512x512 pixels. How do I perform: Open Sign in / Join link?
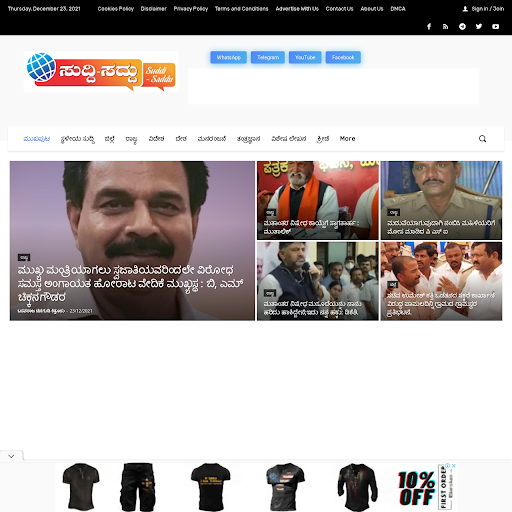point(488,9)
